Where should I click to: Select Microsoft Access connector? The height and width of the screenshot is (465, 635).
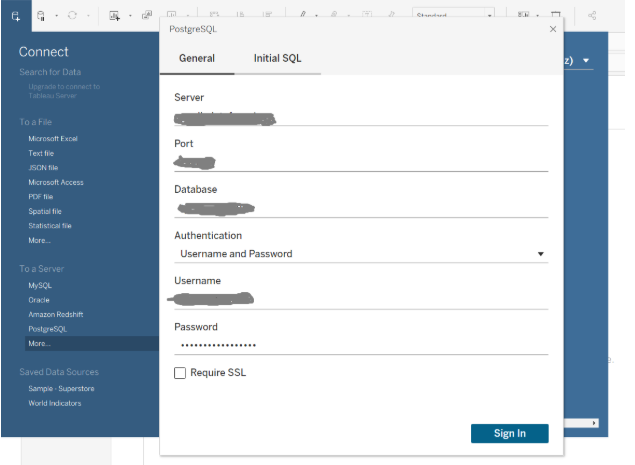coord(56,182)
